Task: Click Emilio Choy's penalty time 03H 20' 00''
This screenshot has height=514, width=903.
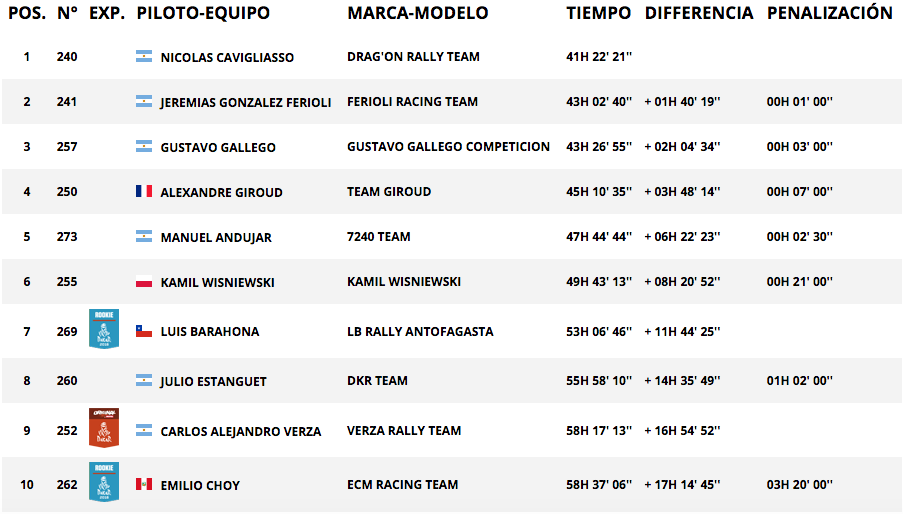Action: (x=799, y=485)
